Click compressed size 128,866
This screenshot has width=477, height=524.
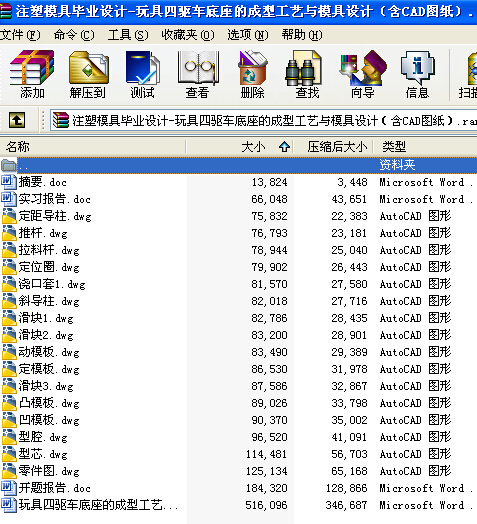(347, 488)
